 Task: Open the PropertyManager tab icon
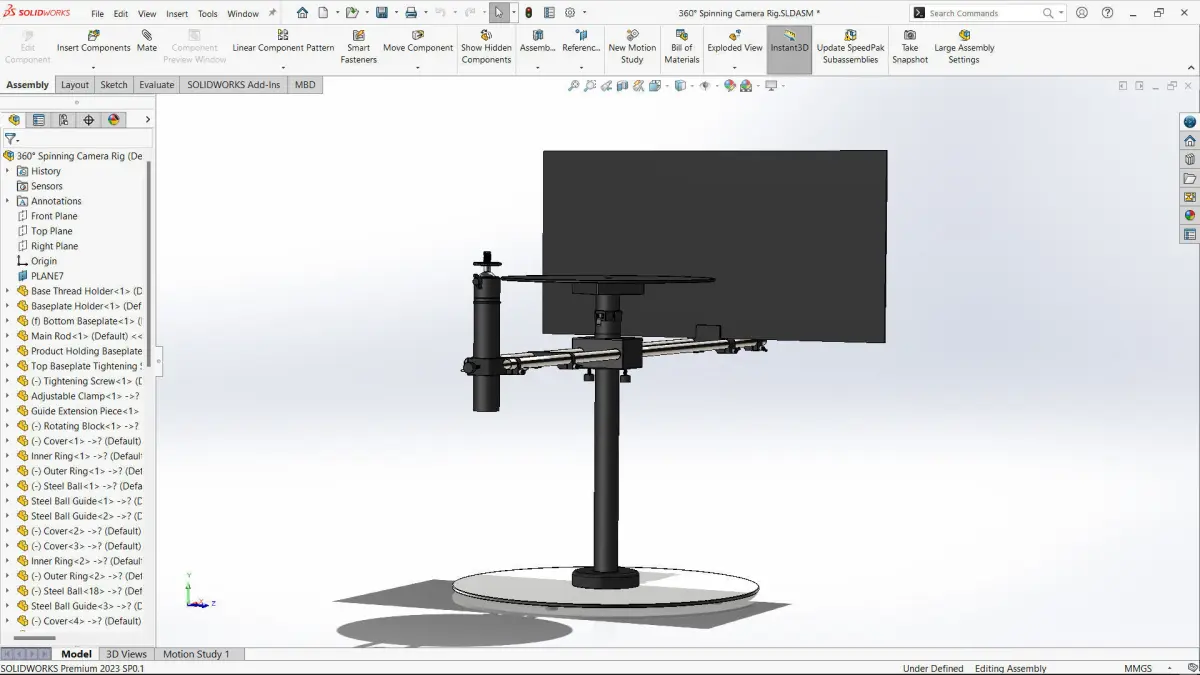(39, 119)
